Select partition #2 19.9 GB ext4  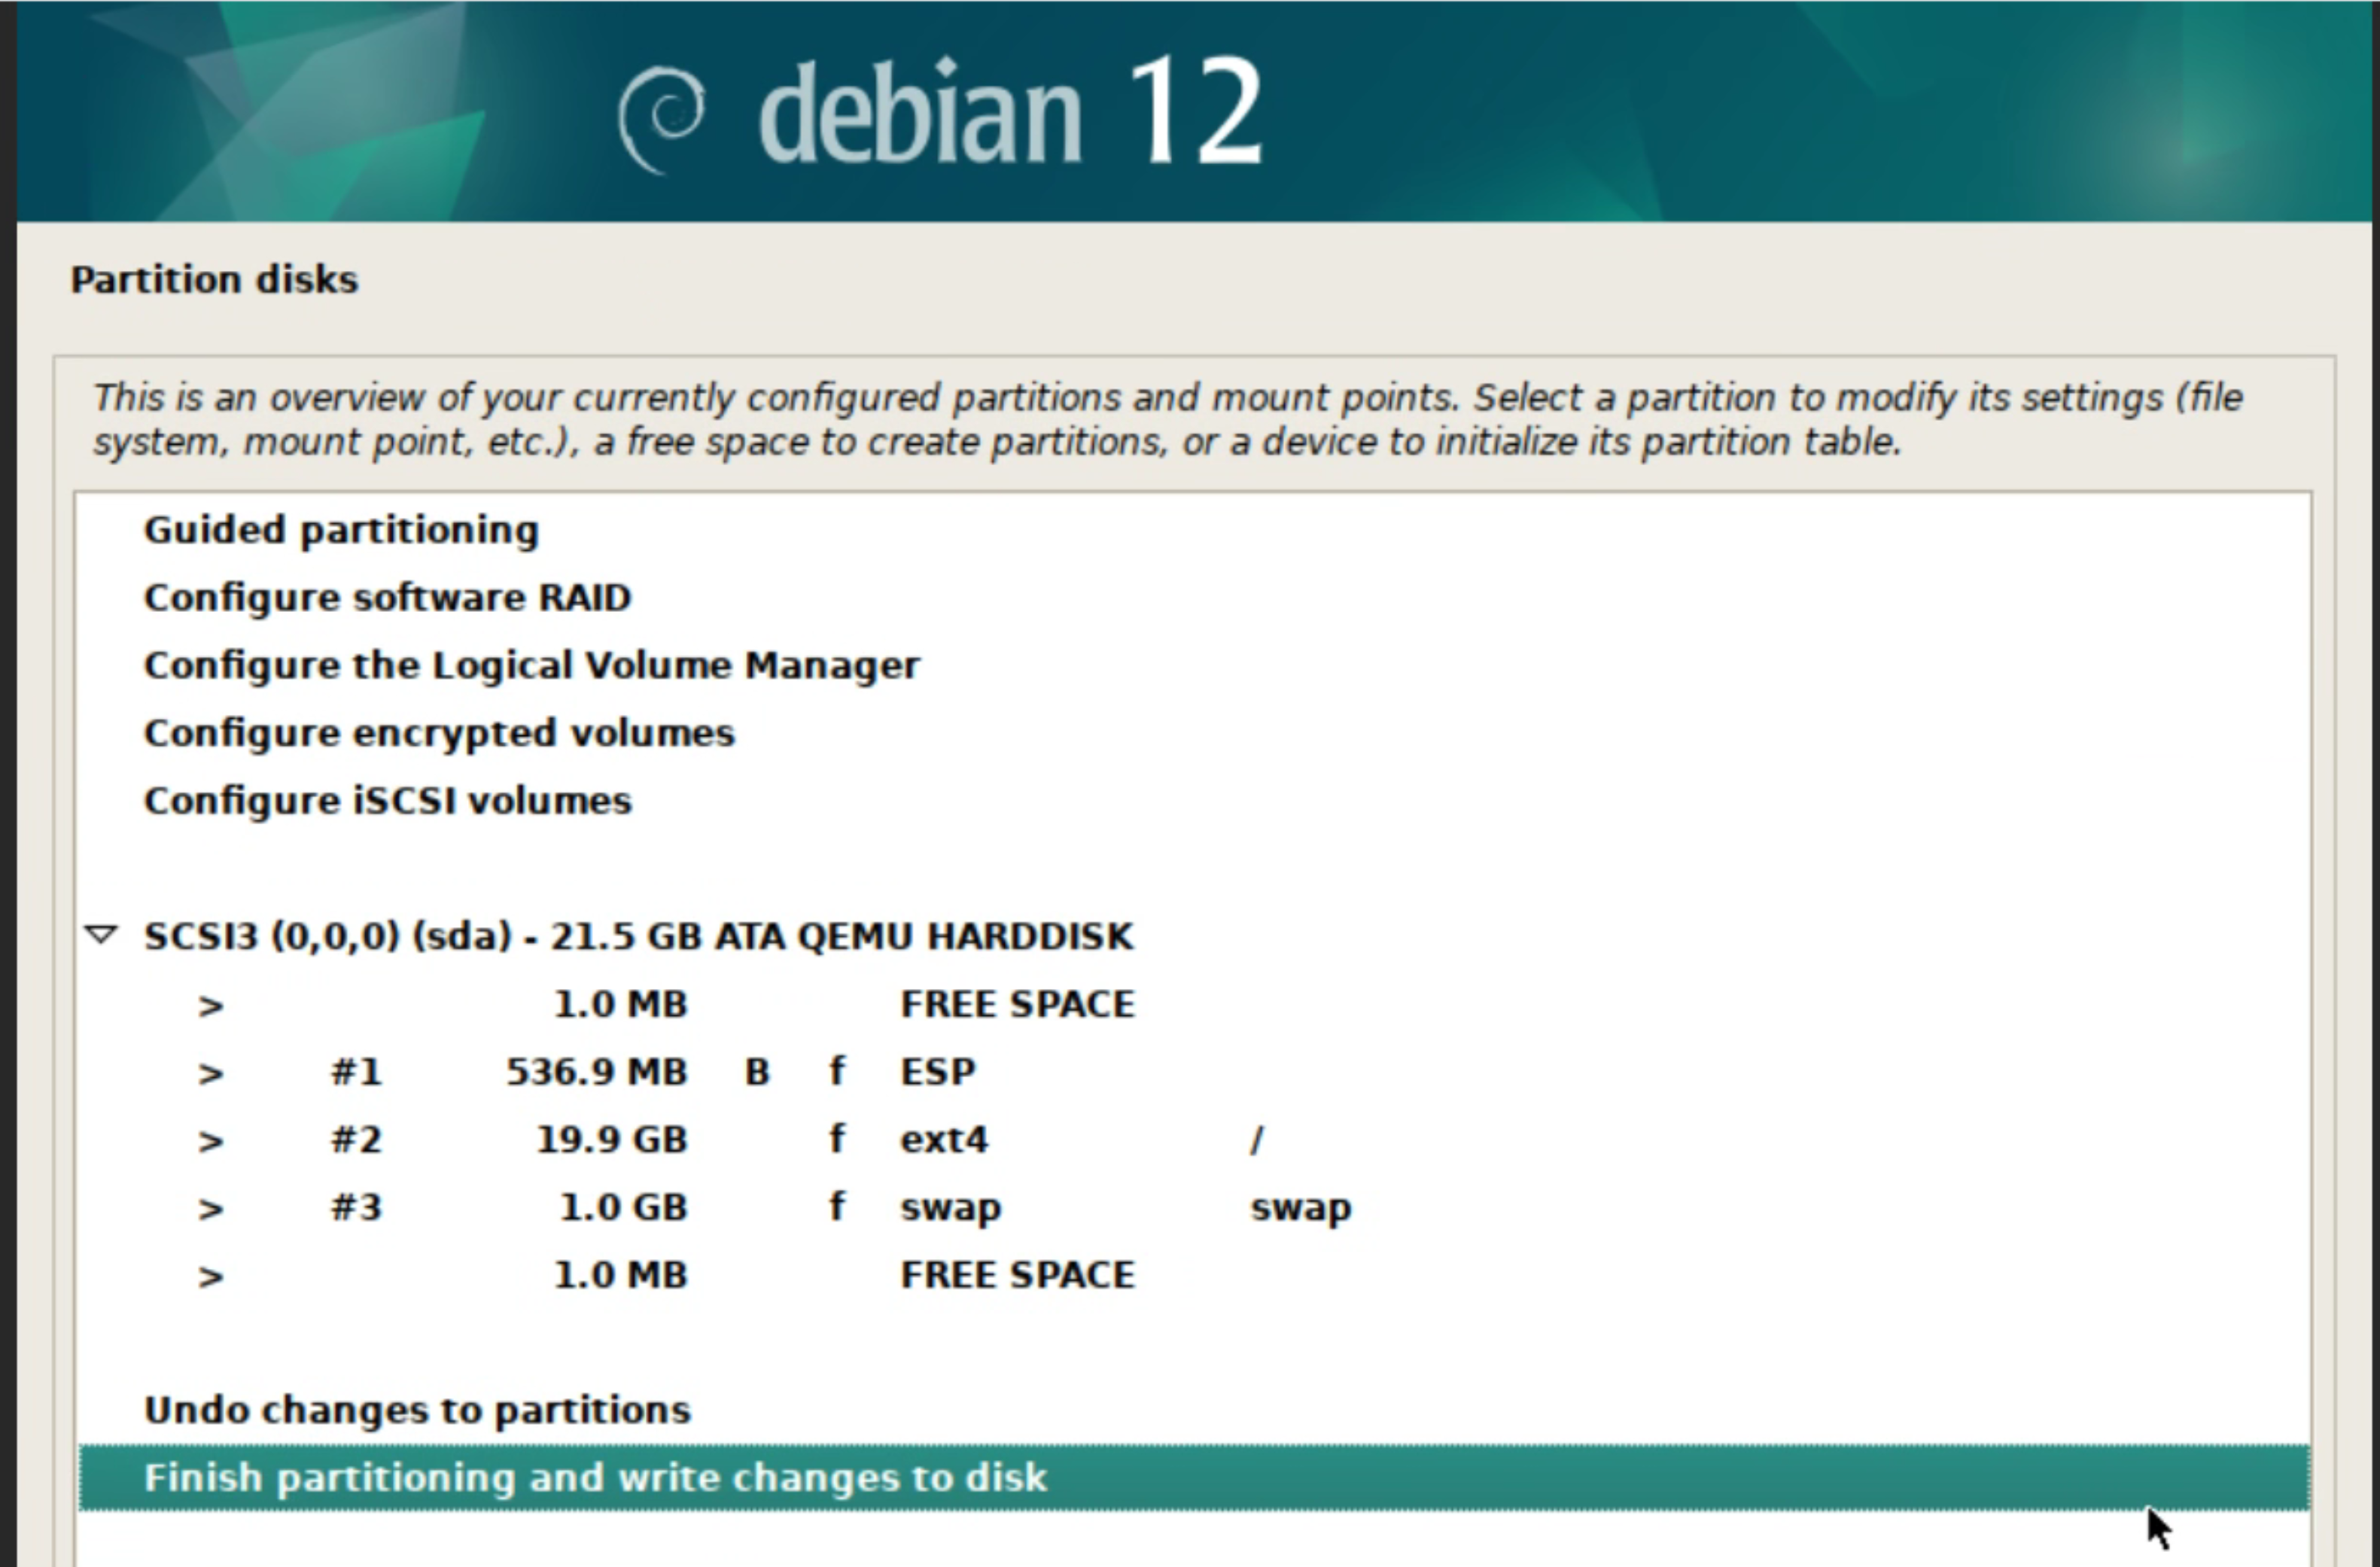tap(1194, 1140)
